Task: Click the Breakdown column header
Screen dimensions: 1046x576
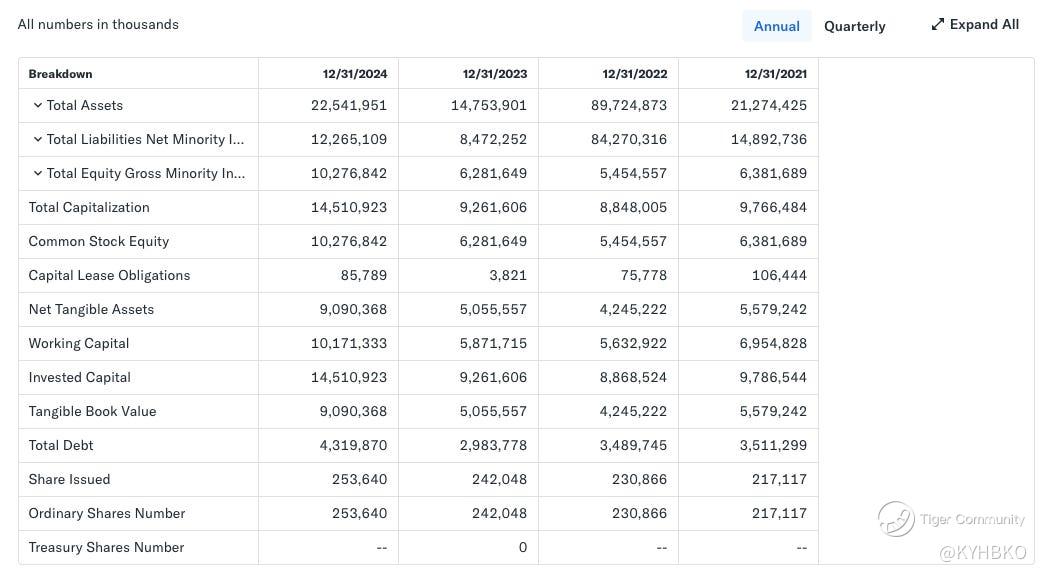Action: coord(60,74)
